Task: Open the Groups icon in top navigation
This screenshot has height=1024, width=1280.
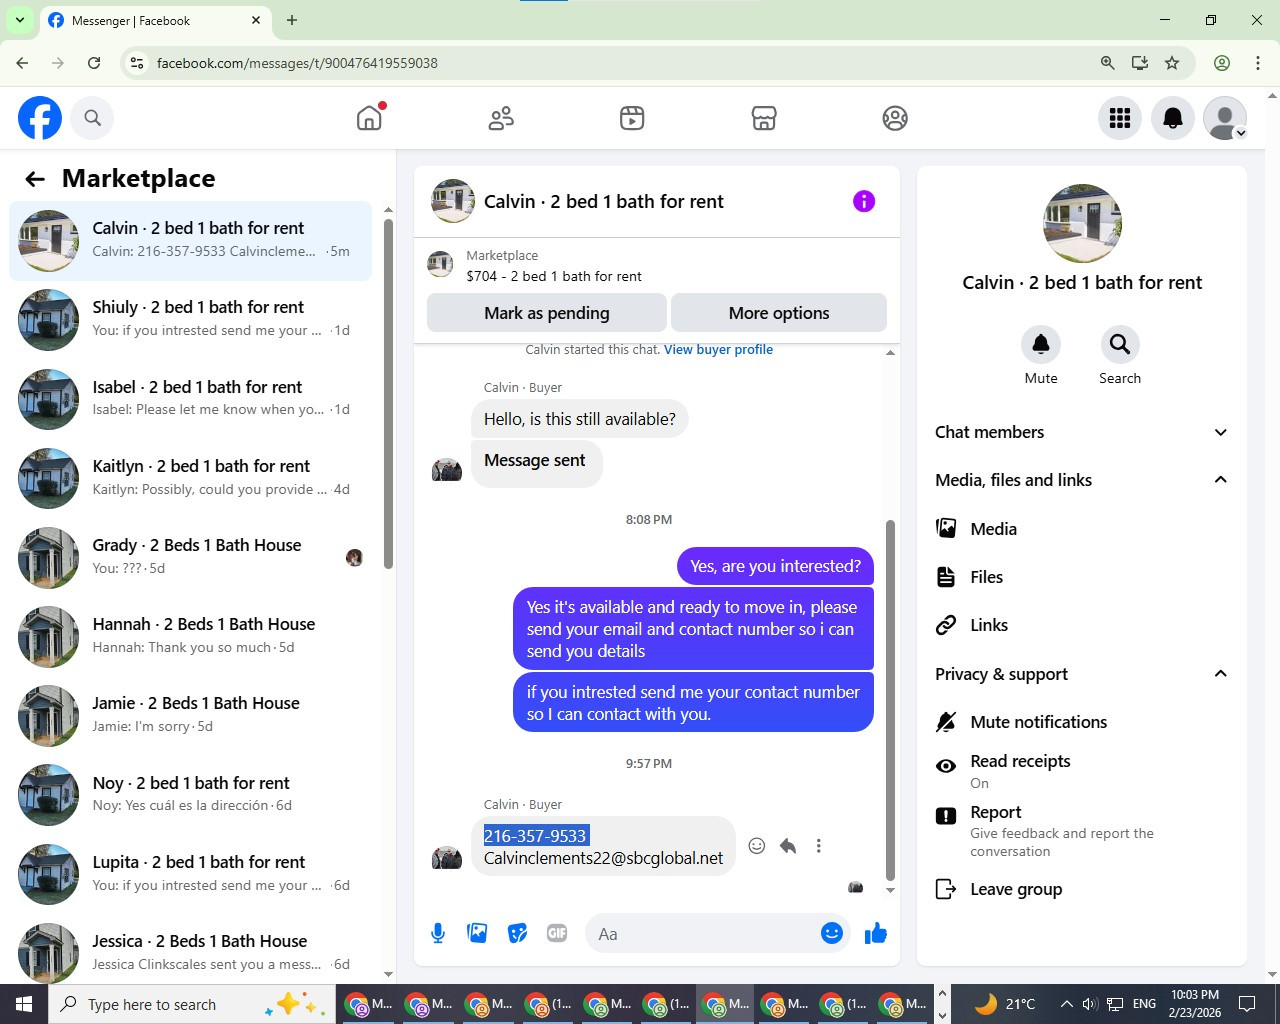Action: click(x=895, y=118)
